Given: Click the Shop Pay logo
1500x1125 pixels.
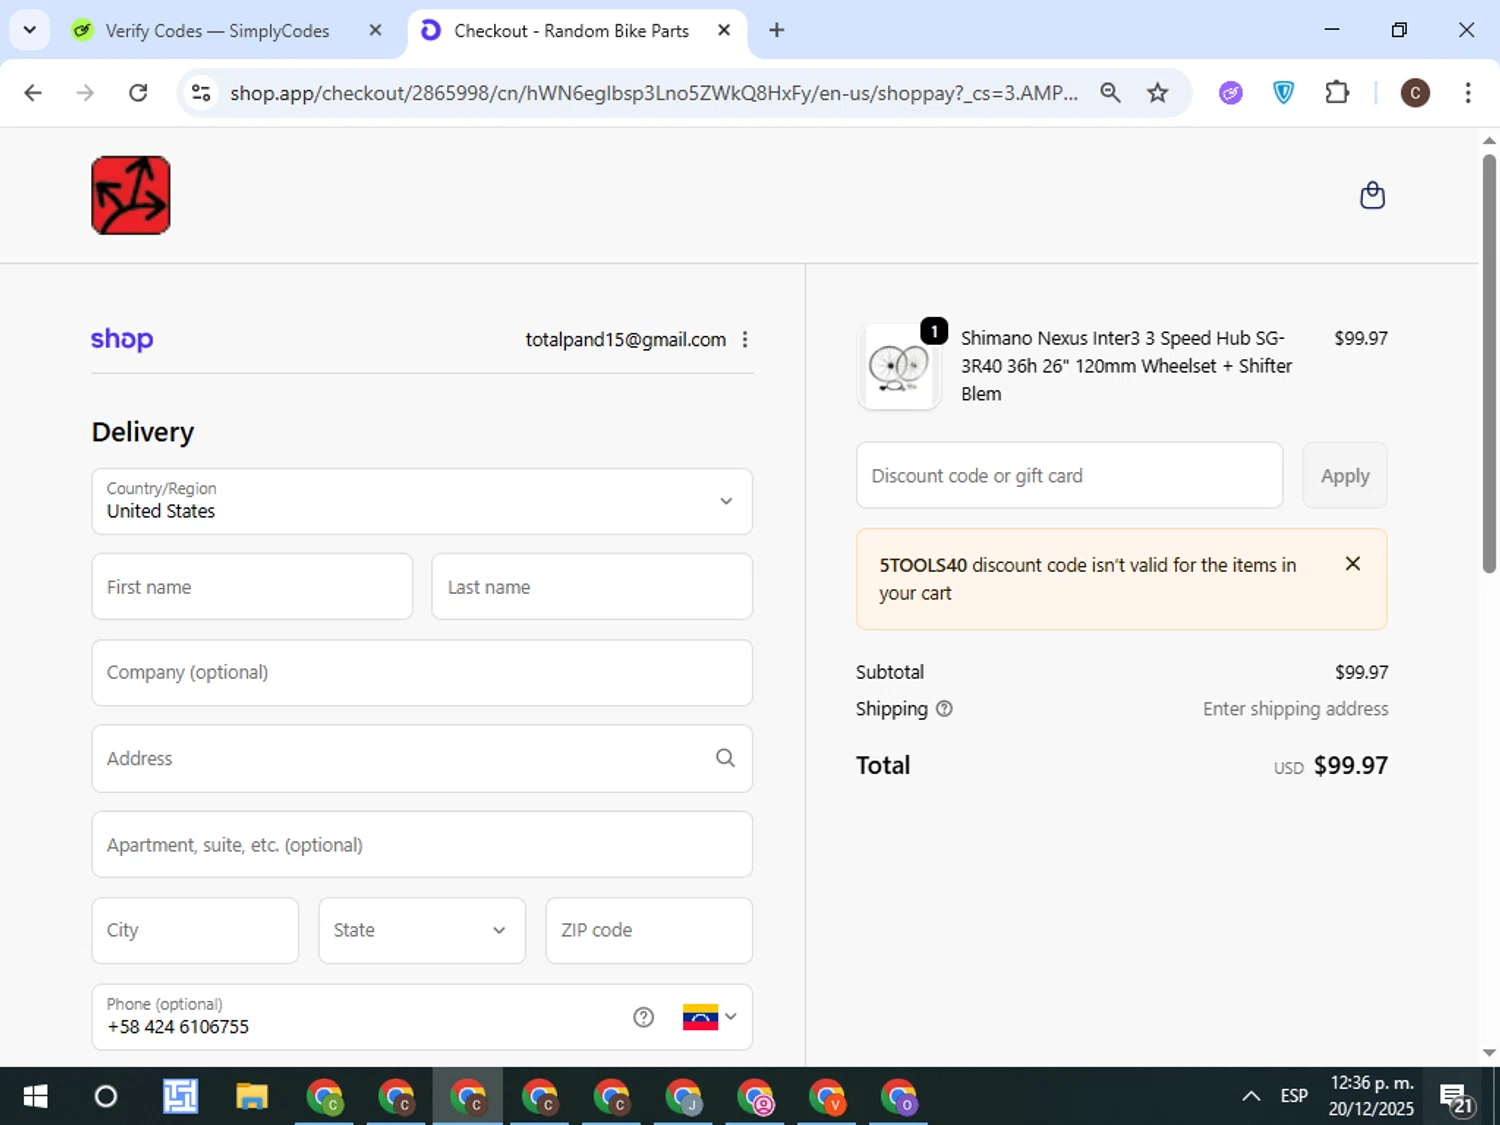Looking at the screenshot, I should (x=122, y=339).
